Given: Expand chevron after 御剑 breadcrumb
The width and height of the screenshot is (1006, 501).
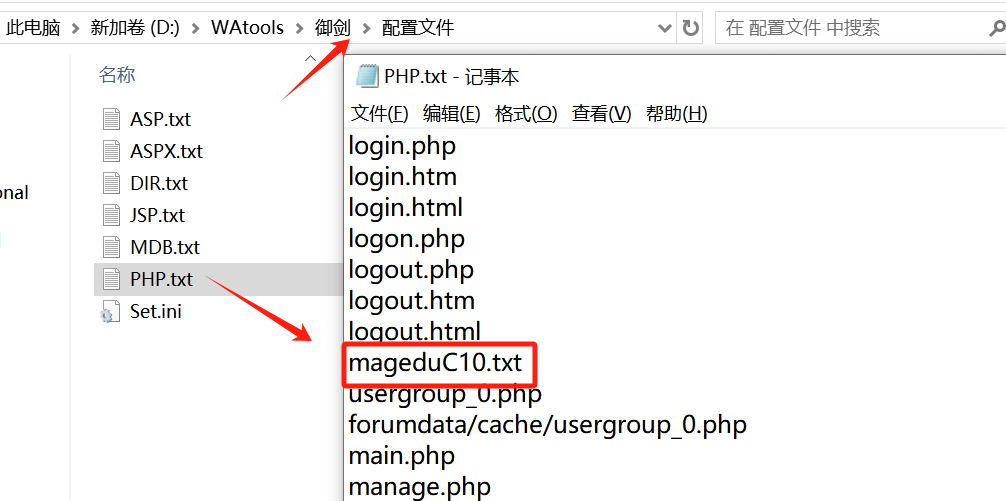Looking at the screenshot, I should (366, 28).
